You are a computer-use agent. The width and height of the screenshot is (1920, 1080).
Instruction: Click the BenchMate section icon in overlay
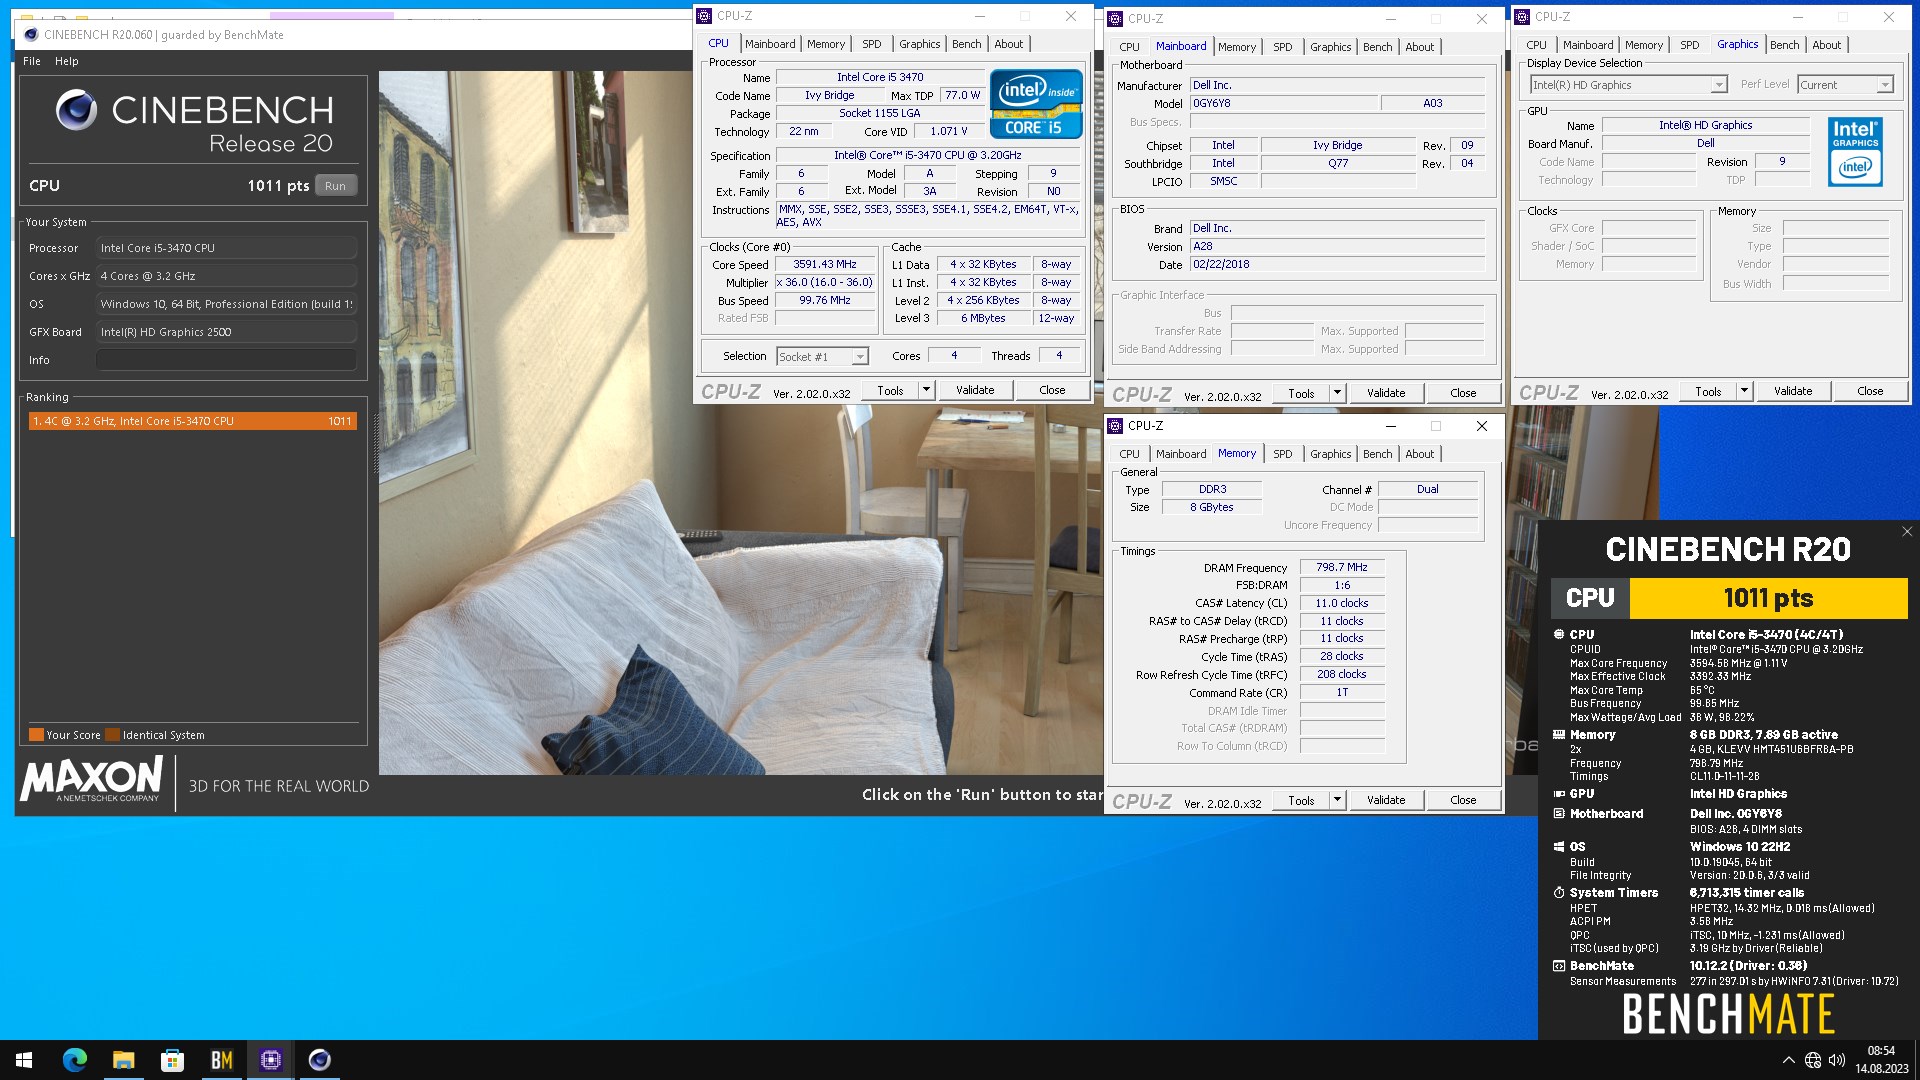pyautogui.click(x=1558, y=965)
